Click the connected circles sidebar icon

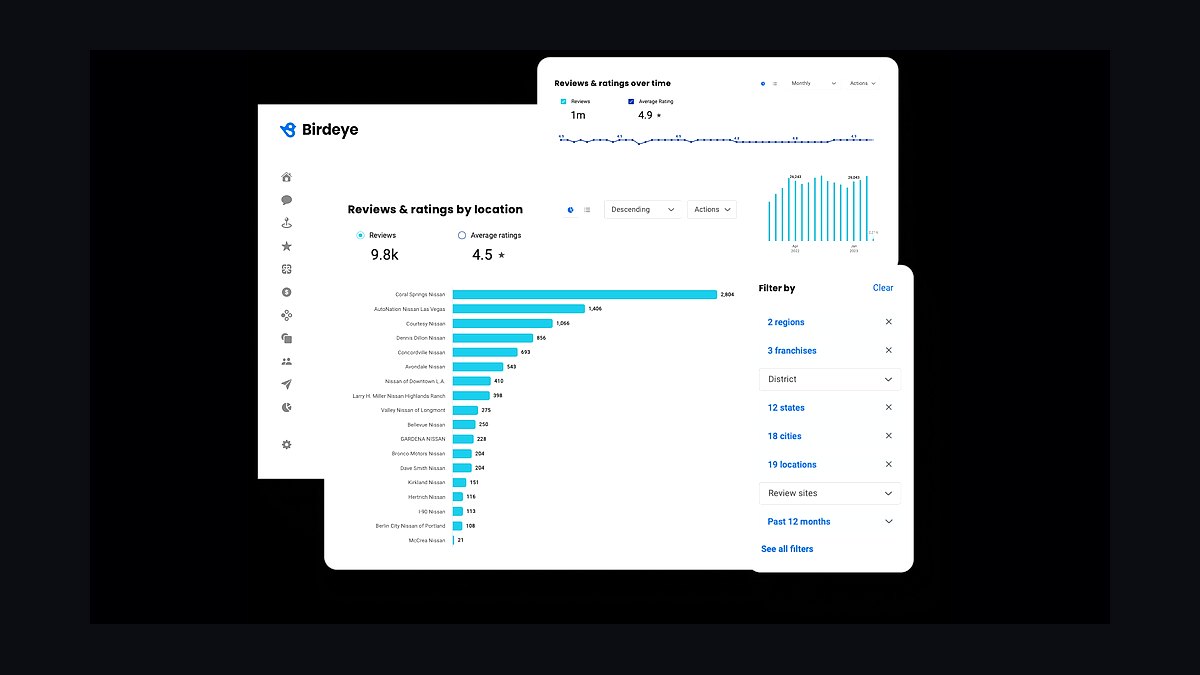(286, 315)
